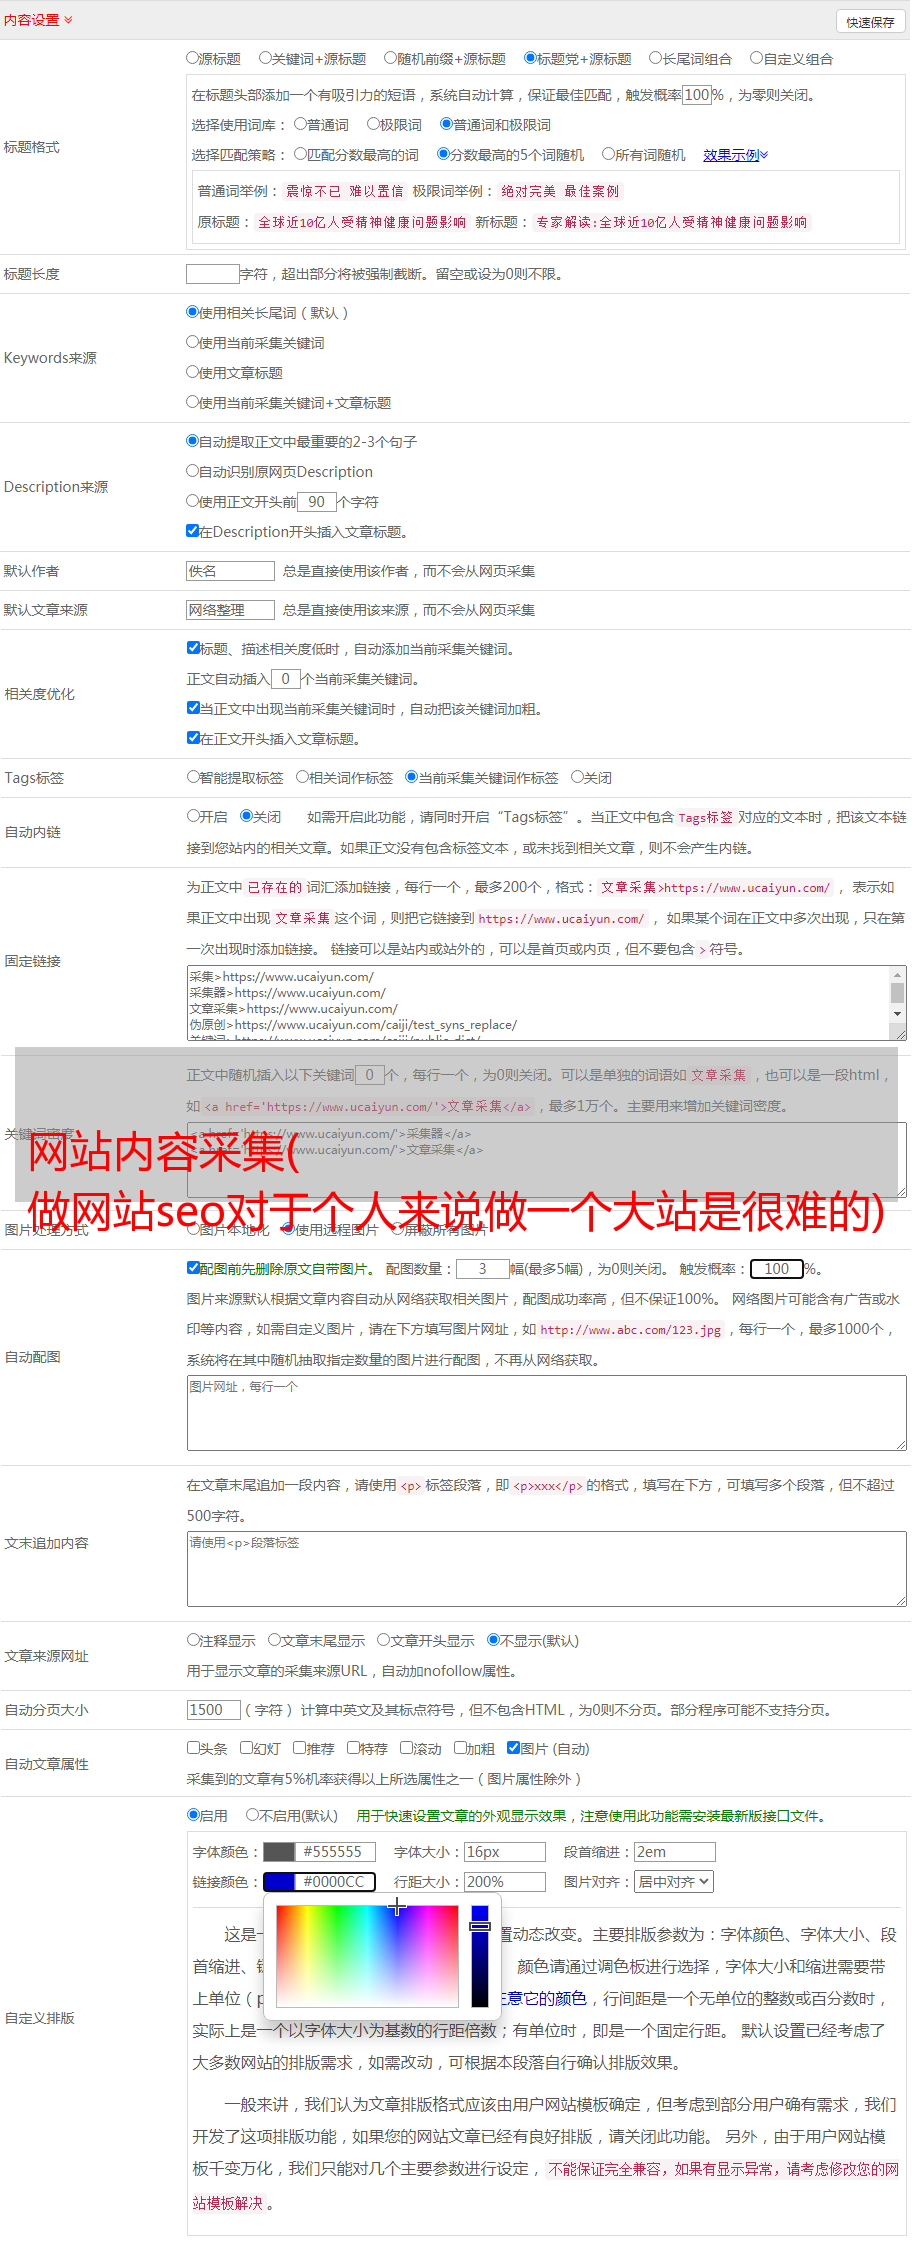Edit the 自动配图 trigger probability 100 field

pos(777,1269)
